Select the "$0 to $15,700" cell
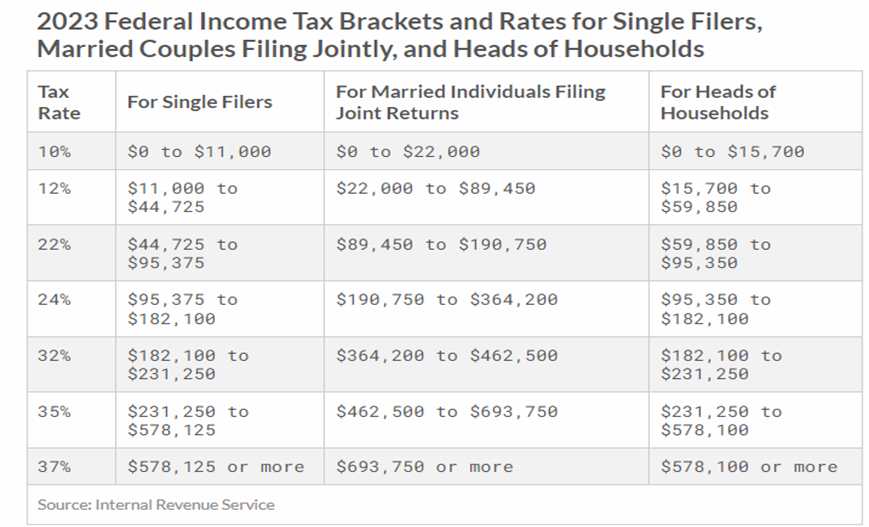This screenshot has height=527, width=869. click(x=732, y=152)
